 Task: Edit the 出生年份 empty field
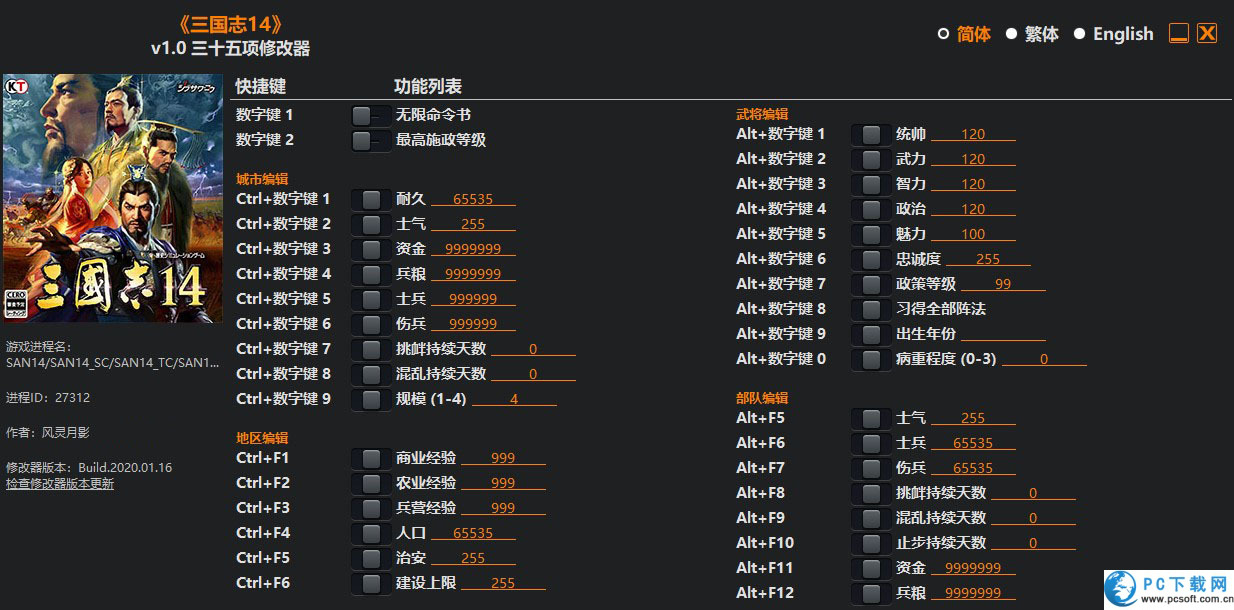(1003, 334)
